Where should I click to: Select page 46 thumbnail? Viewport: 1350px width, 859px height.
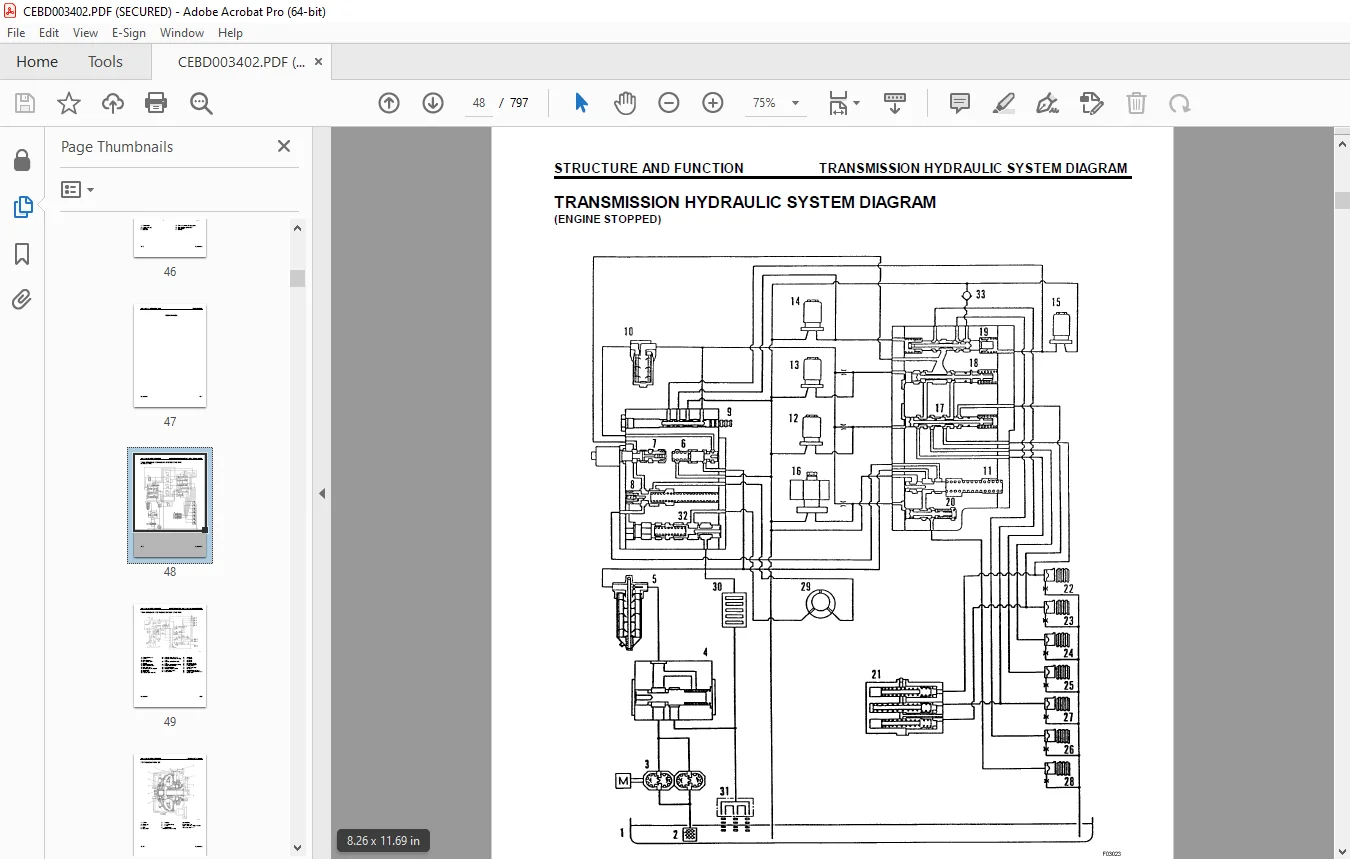pyautogui.click(x=170, y=238)
